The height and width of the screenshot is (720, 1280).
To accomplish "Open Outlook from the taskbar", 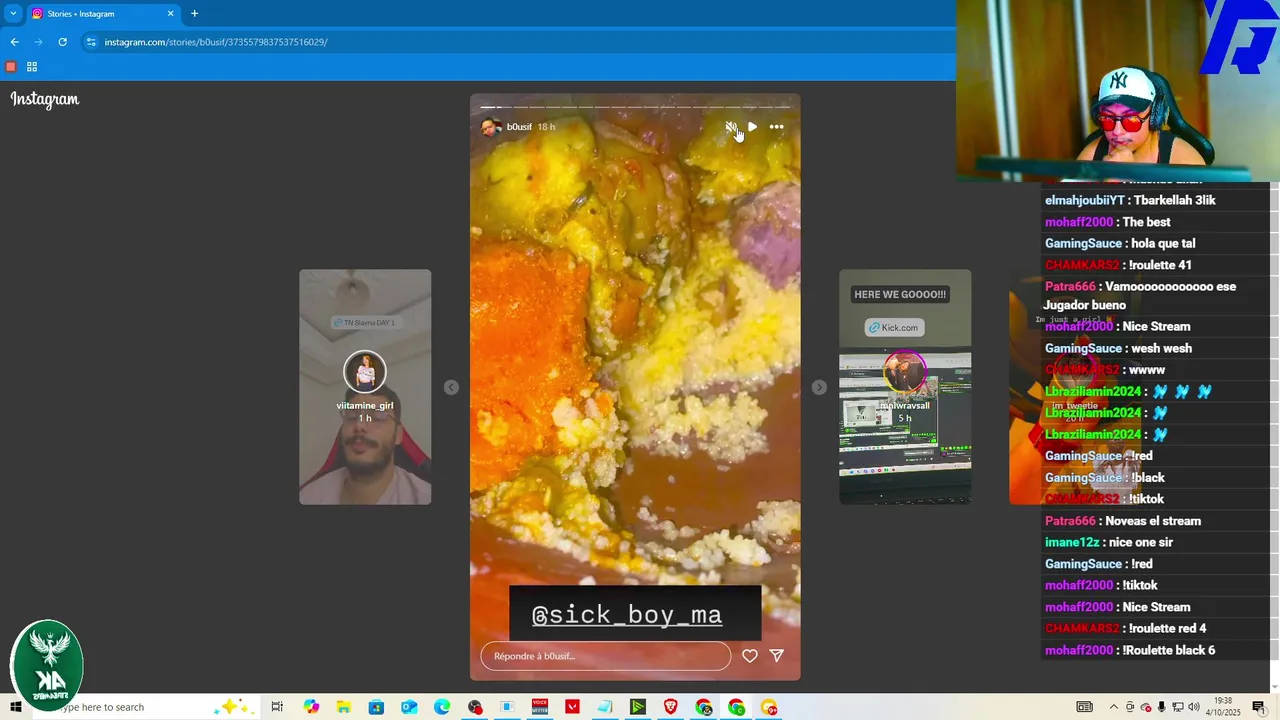I will click(x=409, y=707).
